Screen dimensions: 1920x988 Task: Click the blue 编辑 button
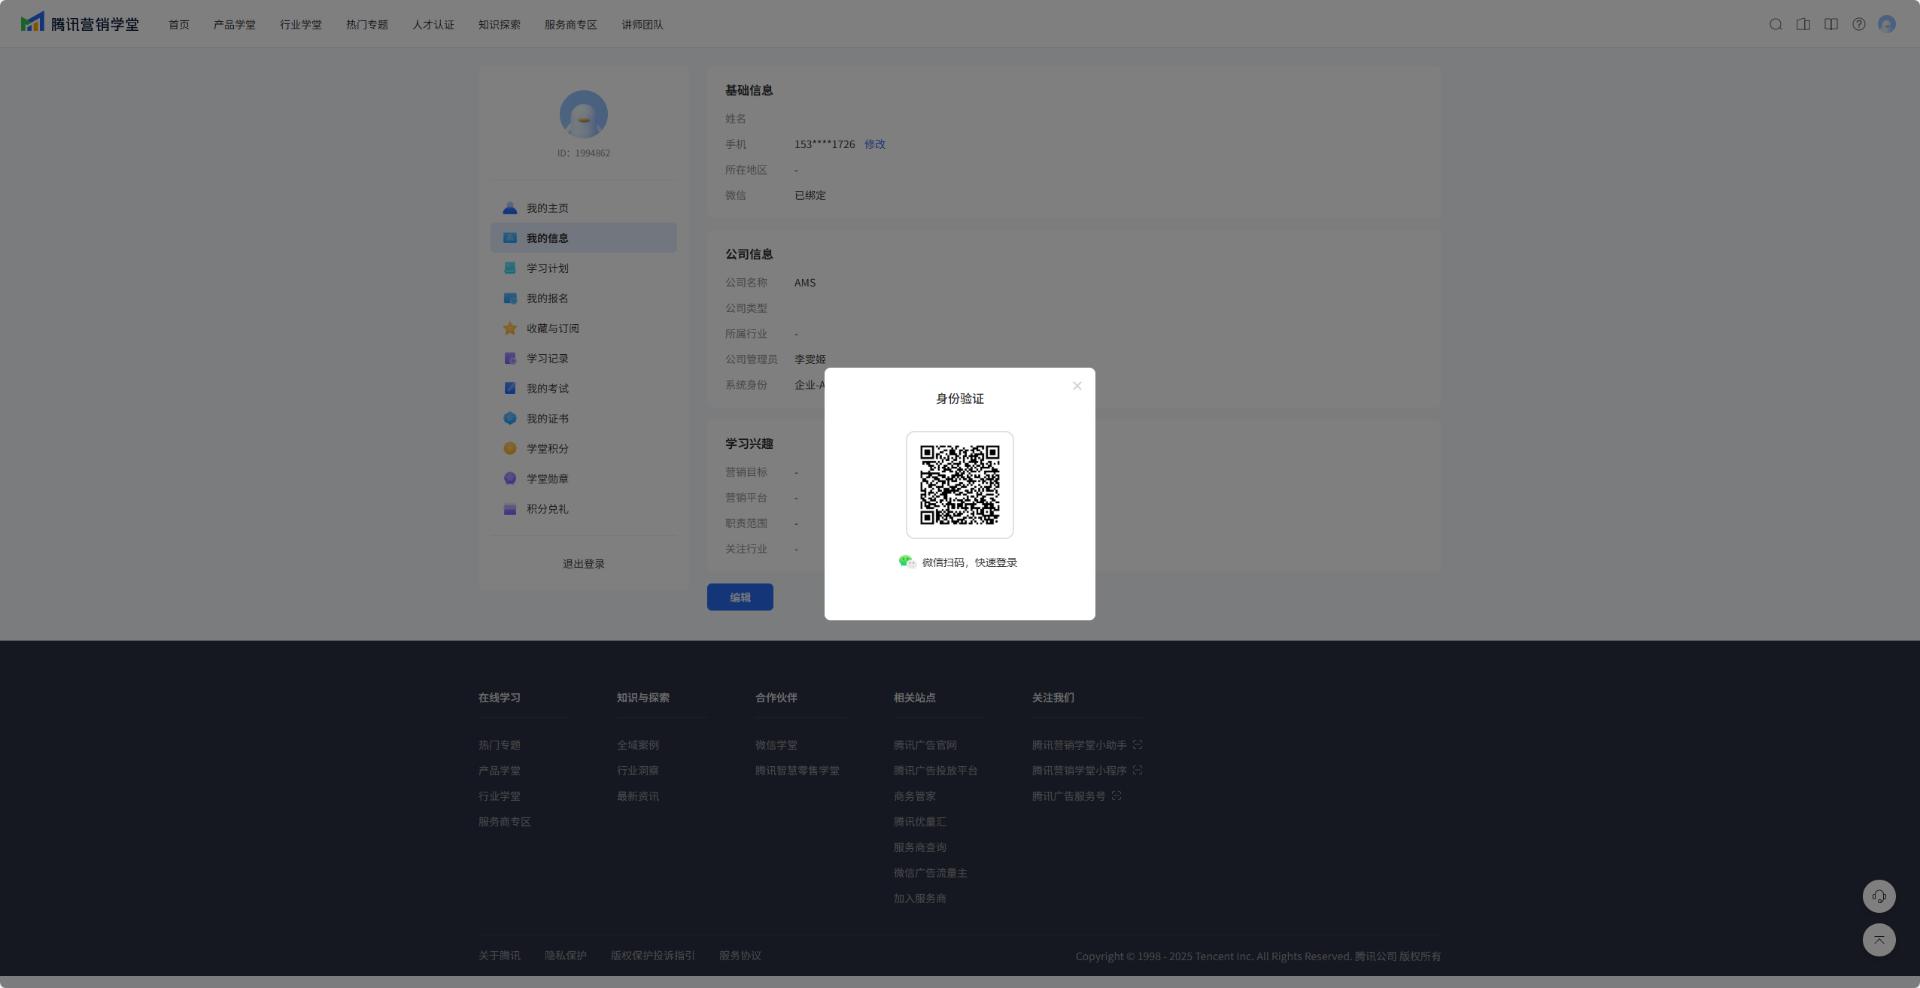[739, 597]
